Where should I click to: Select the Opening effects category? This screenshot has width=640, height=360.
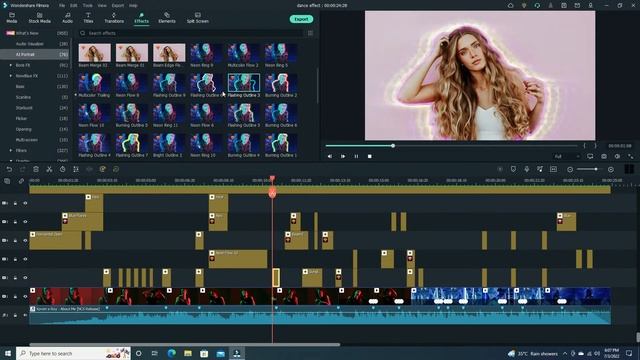pyautogui.click(x=35, y=129)
